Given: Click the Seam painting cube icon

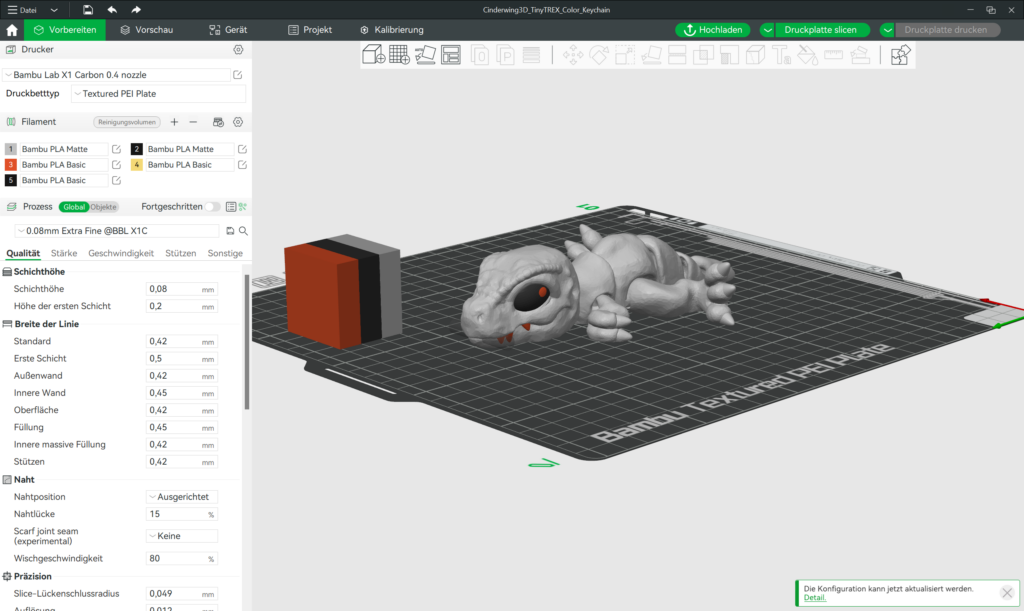Looking at the screenshot, I should tap(756, 55).
